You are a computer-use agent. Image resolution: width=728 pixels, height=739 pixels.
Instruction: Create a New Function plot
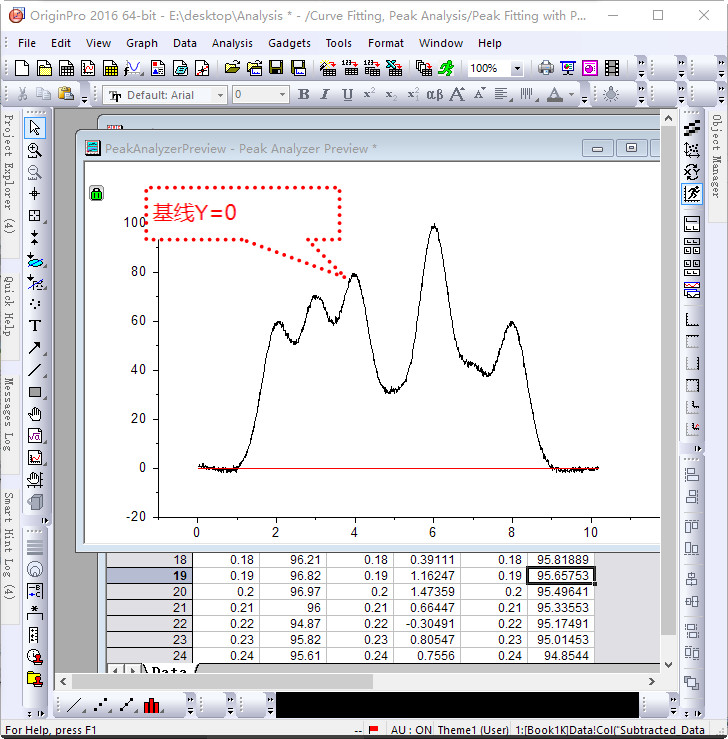point(132,68)
